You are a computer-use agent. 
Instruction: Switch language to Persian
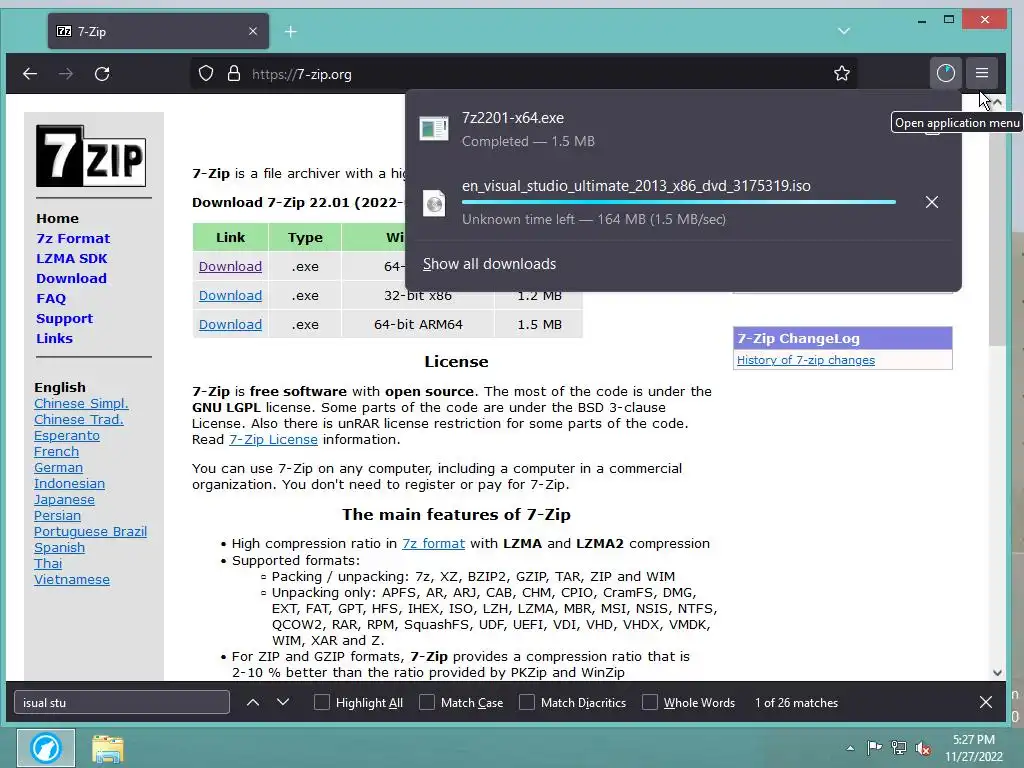pos(57,515)
